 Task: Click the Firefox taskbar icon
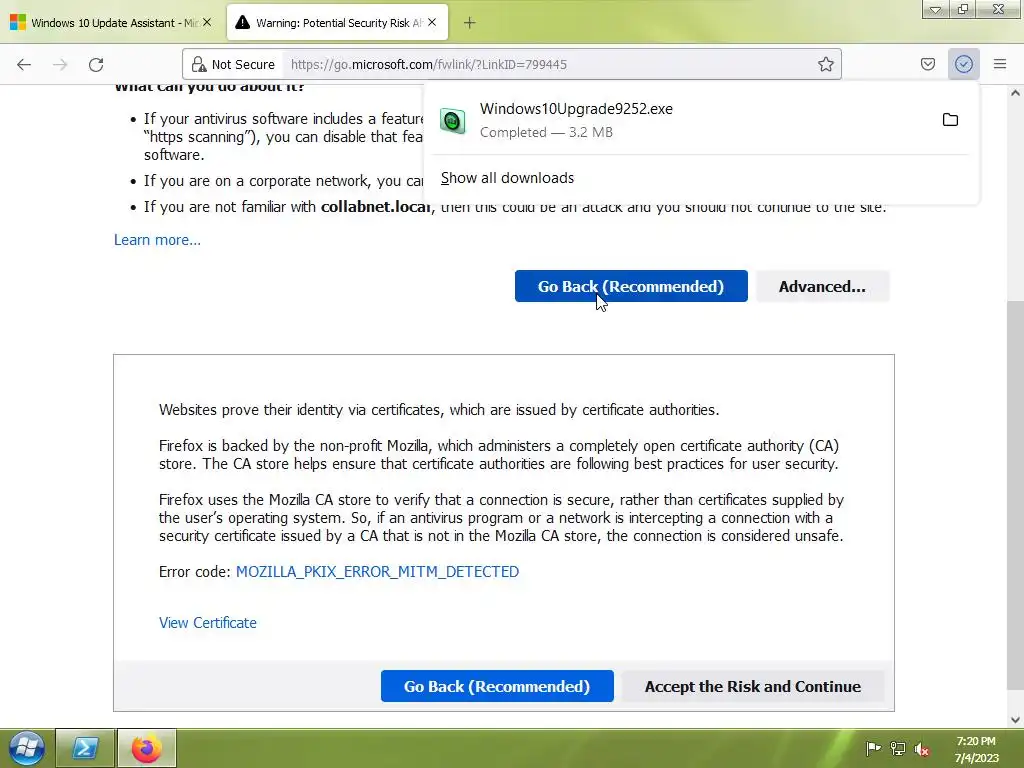[146, 748]
